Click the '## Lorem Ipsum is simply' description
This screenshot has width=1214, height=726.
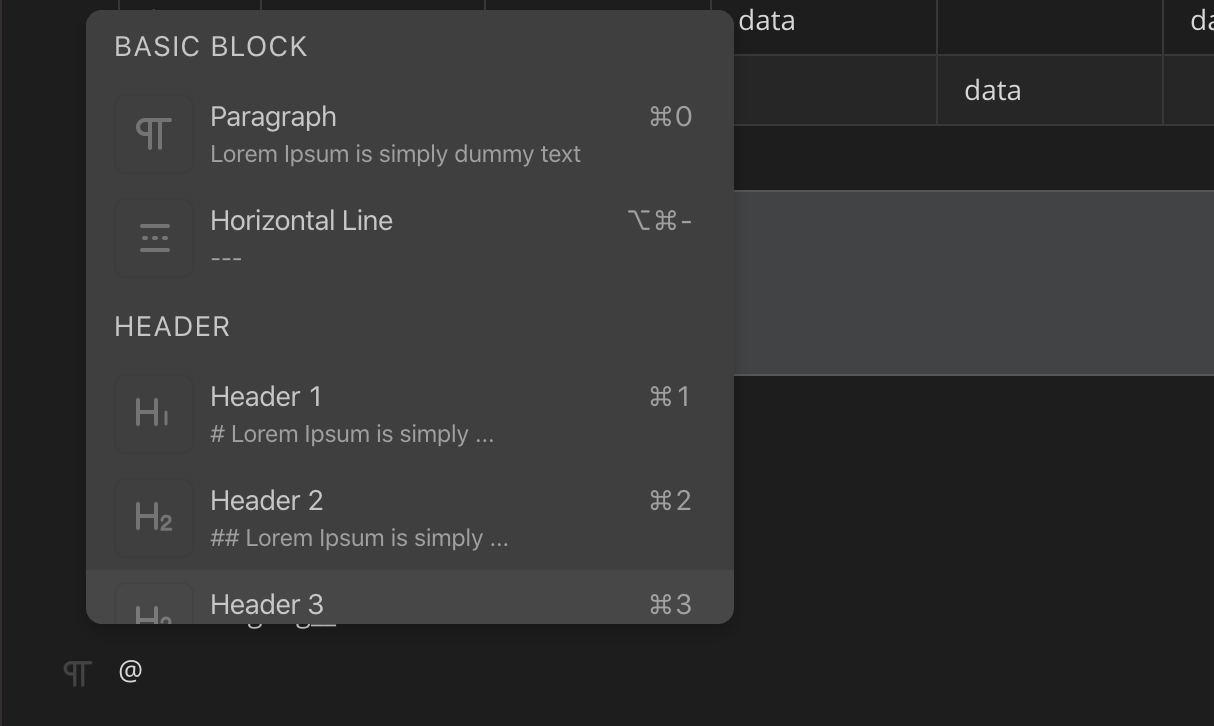pos(359,539)
